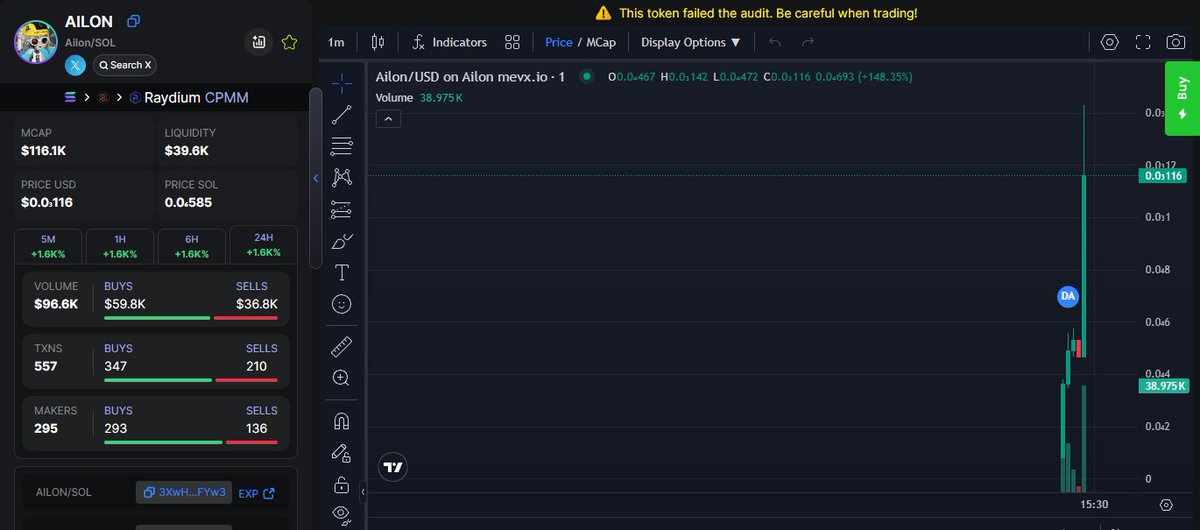1200x530 pixels.
Task: Select the 24H price change tab
Action: 263,245
